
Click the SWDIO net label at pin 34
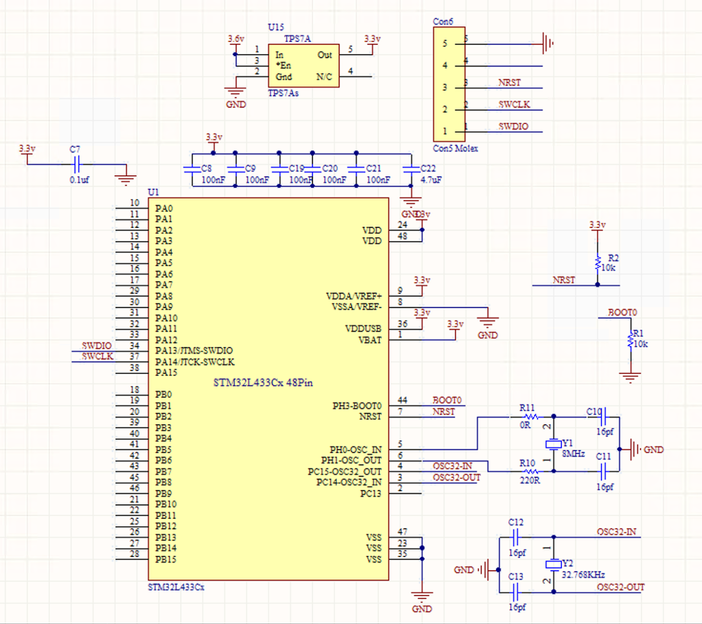(97, 346)
